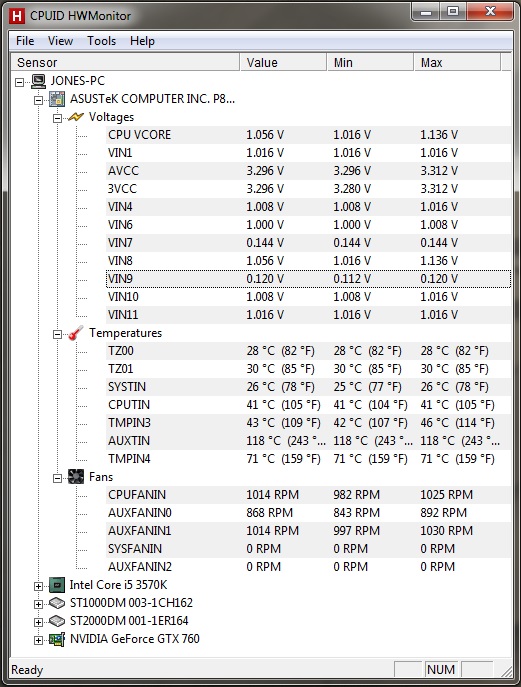The height and width of the screenshot is (687, 521).
Task: Click the ASUSTeK motherboard icon
Action: pyautogui.click(x=57, y=99)
